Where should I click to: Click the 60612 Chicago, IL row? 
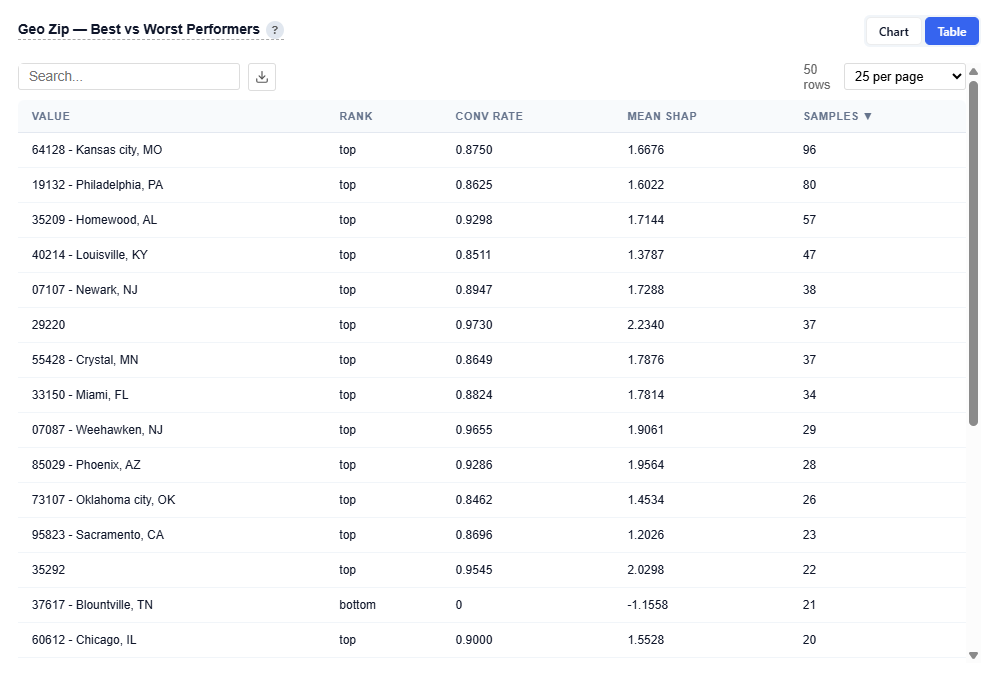pyautogui.click(x=84, y=640)
